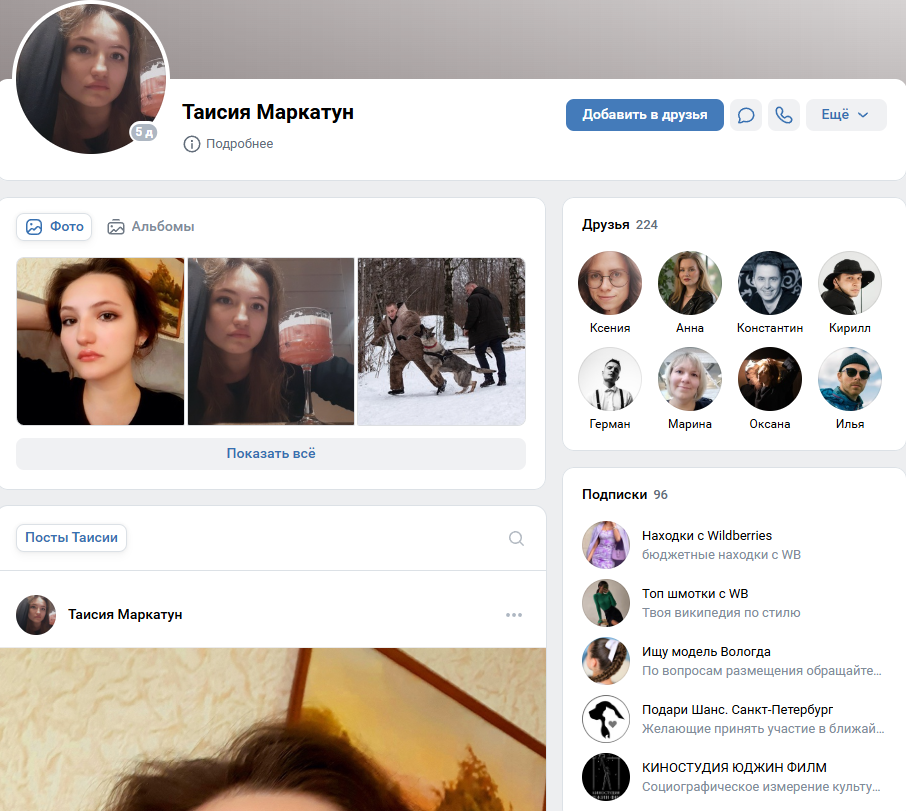906x811 pixels.
Task: Open friend Анна's avatar
Action: point(690,283)
